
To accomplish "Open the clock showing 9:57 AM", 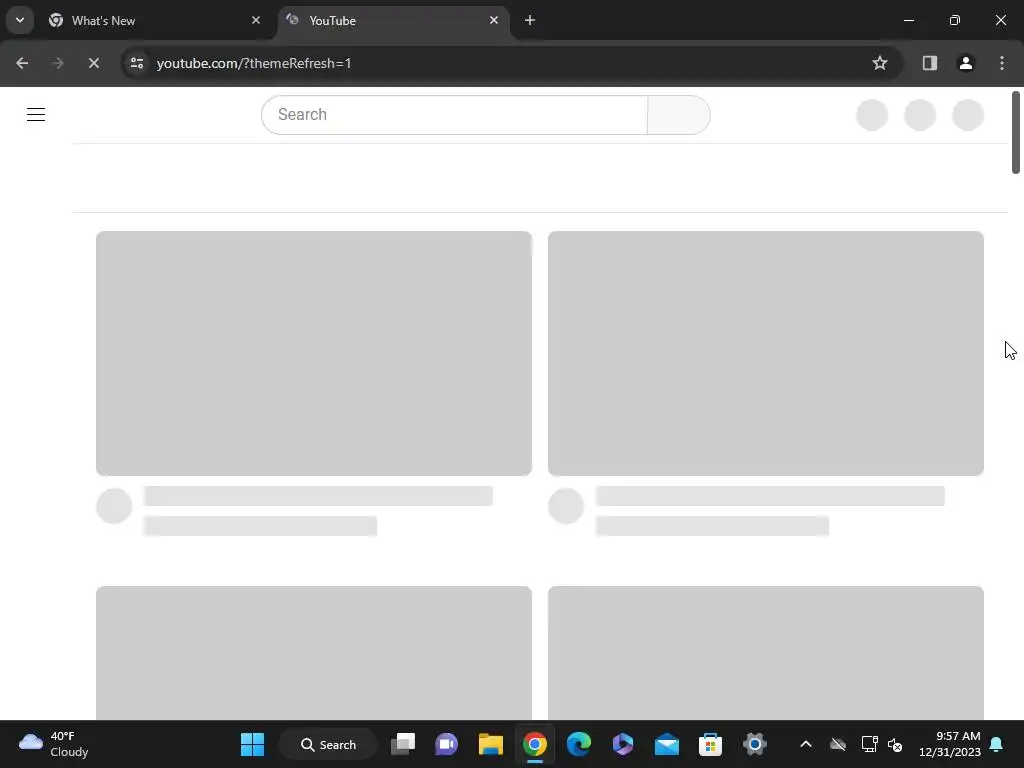I will coord(950,744).
